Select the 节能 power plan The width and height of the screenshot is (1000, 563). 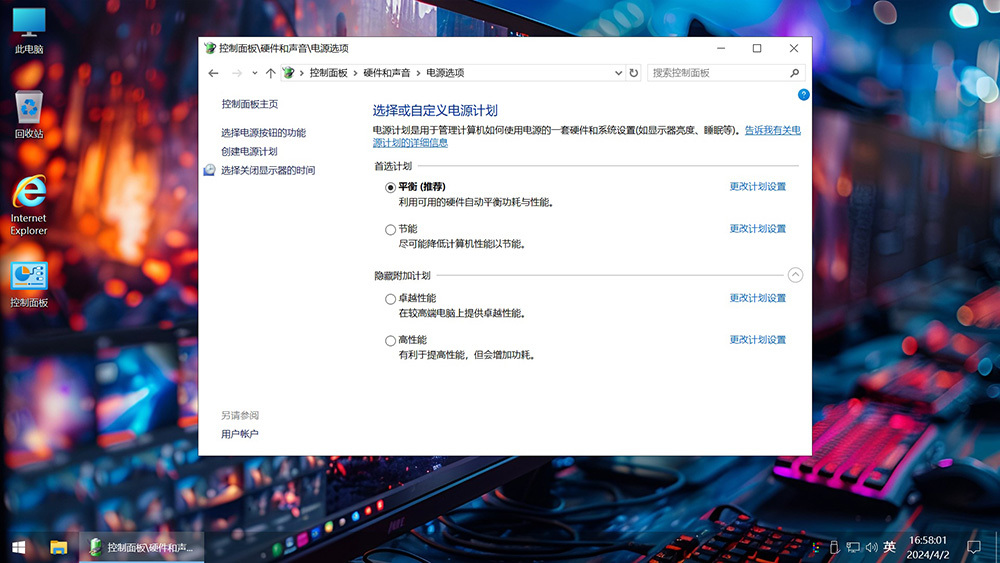(391, 230)
